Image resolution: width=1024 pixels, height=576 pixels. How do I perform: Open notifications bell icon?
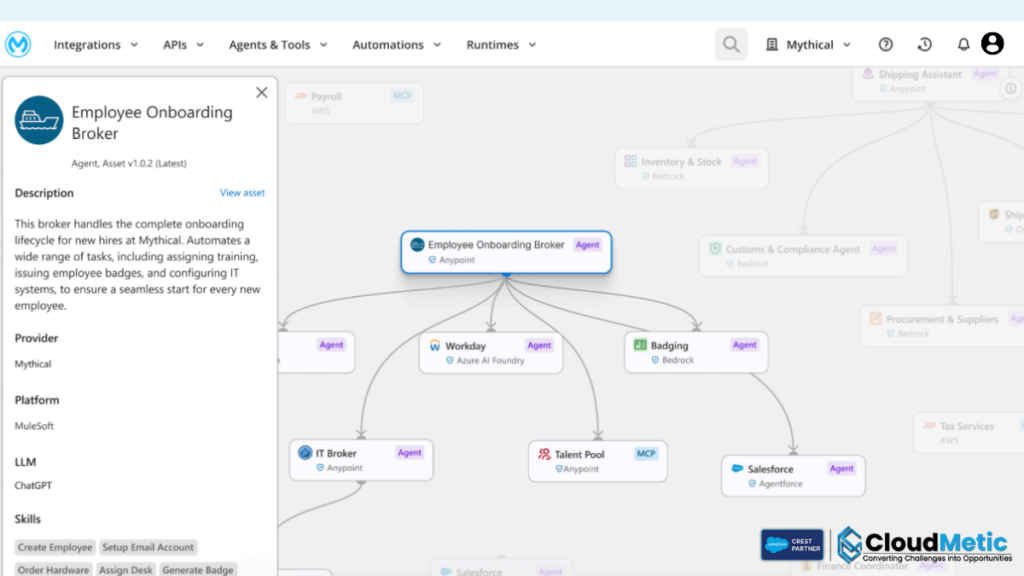(x=963, y=44)
